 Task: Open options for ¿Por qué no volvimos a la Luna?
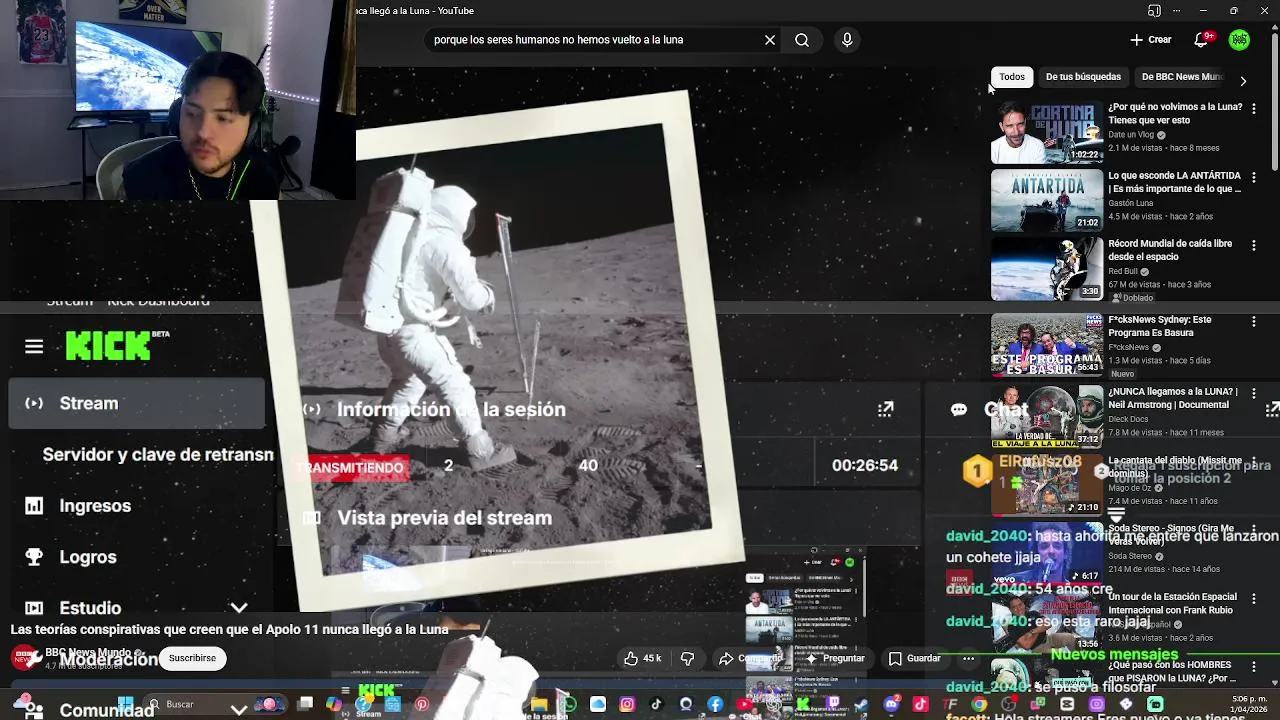click(1254, 107)
